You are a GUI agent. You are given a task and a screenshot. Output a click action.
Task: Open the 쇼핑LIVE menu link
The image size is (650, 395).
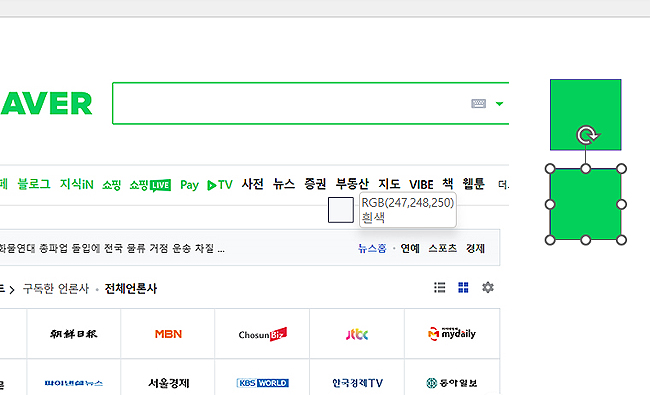(x=150, y=185)
